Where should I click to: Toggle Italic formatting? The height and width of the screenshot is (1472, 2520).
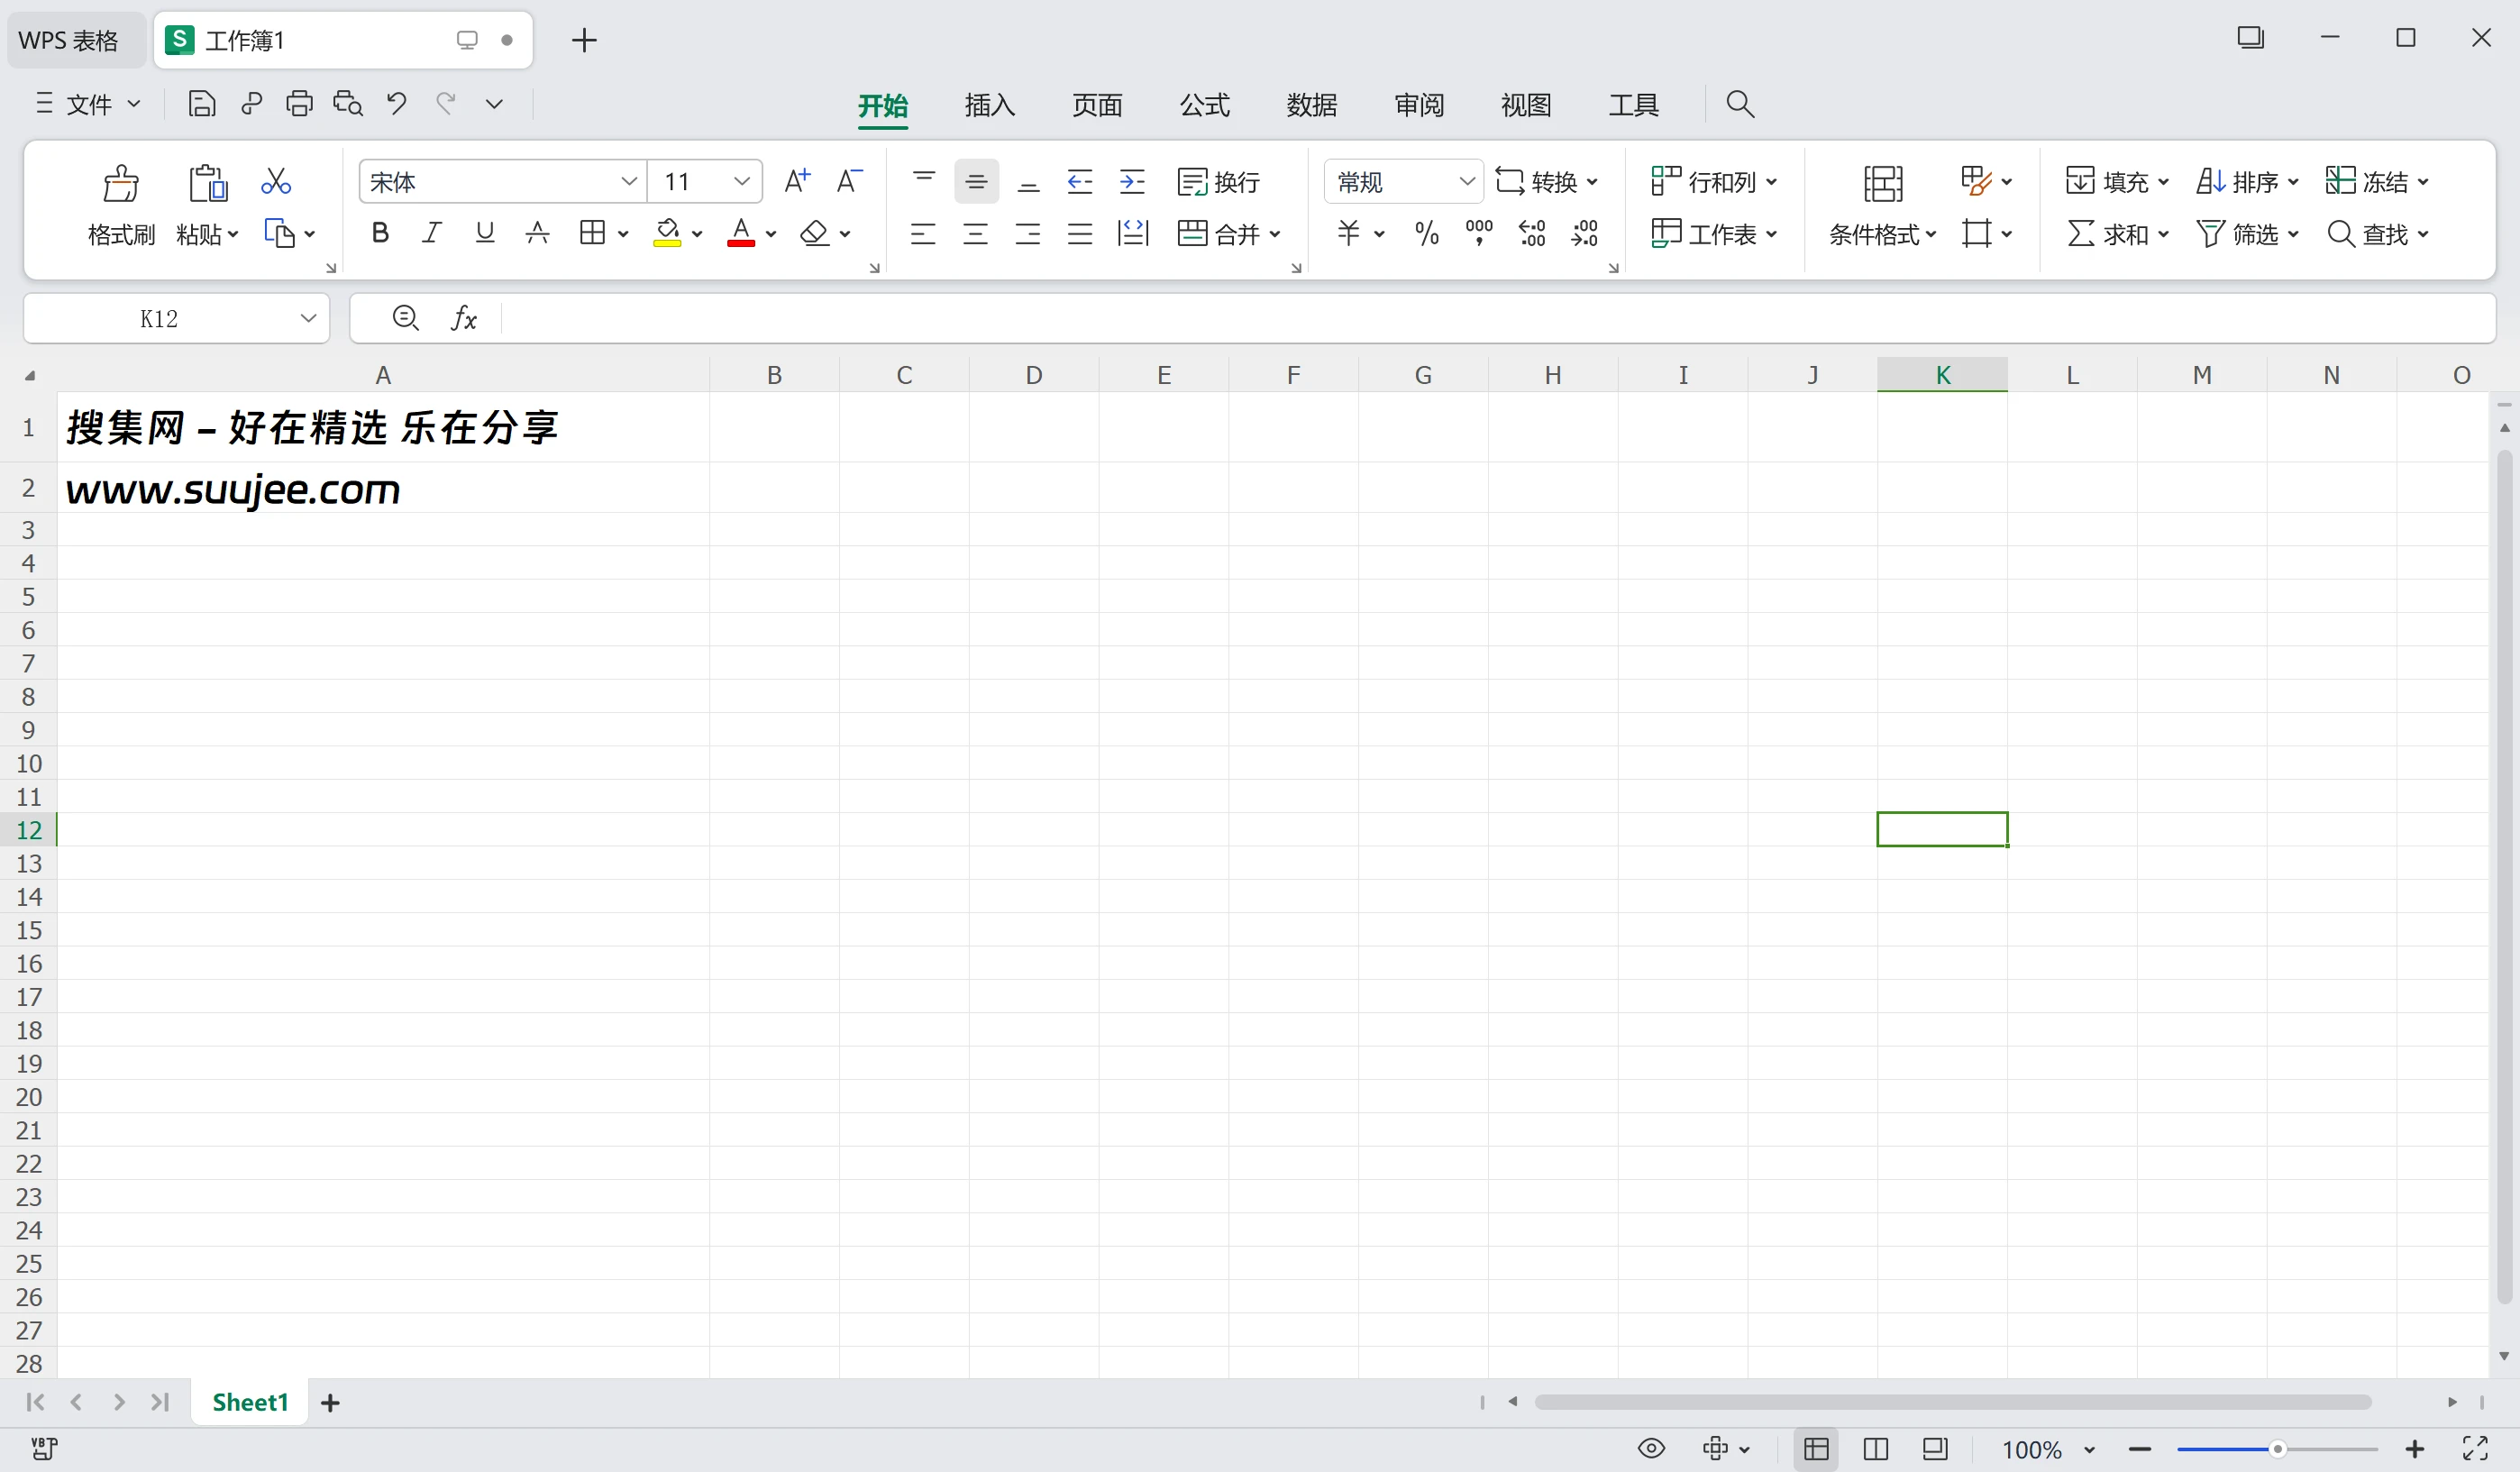click(432, 234)
